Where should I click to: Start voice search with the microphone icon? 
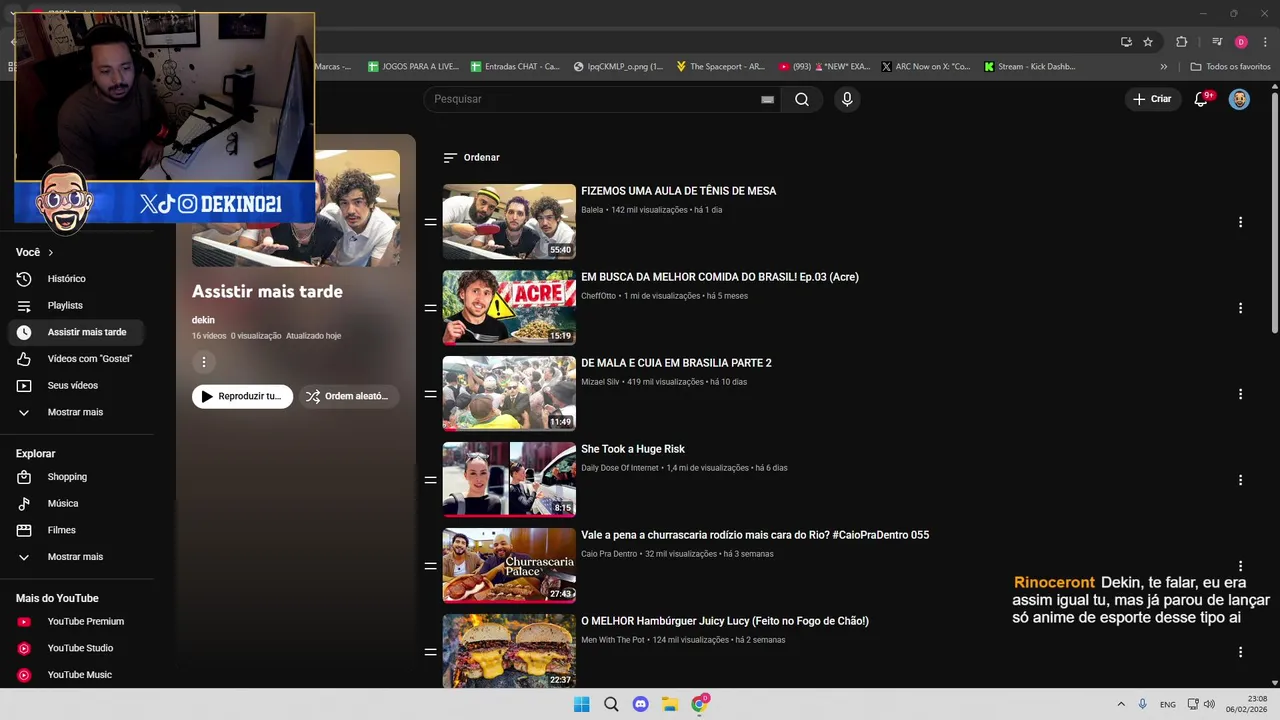(847, 99)
